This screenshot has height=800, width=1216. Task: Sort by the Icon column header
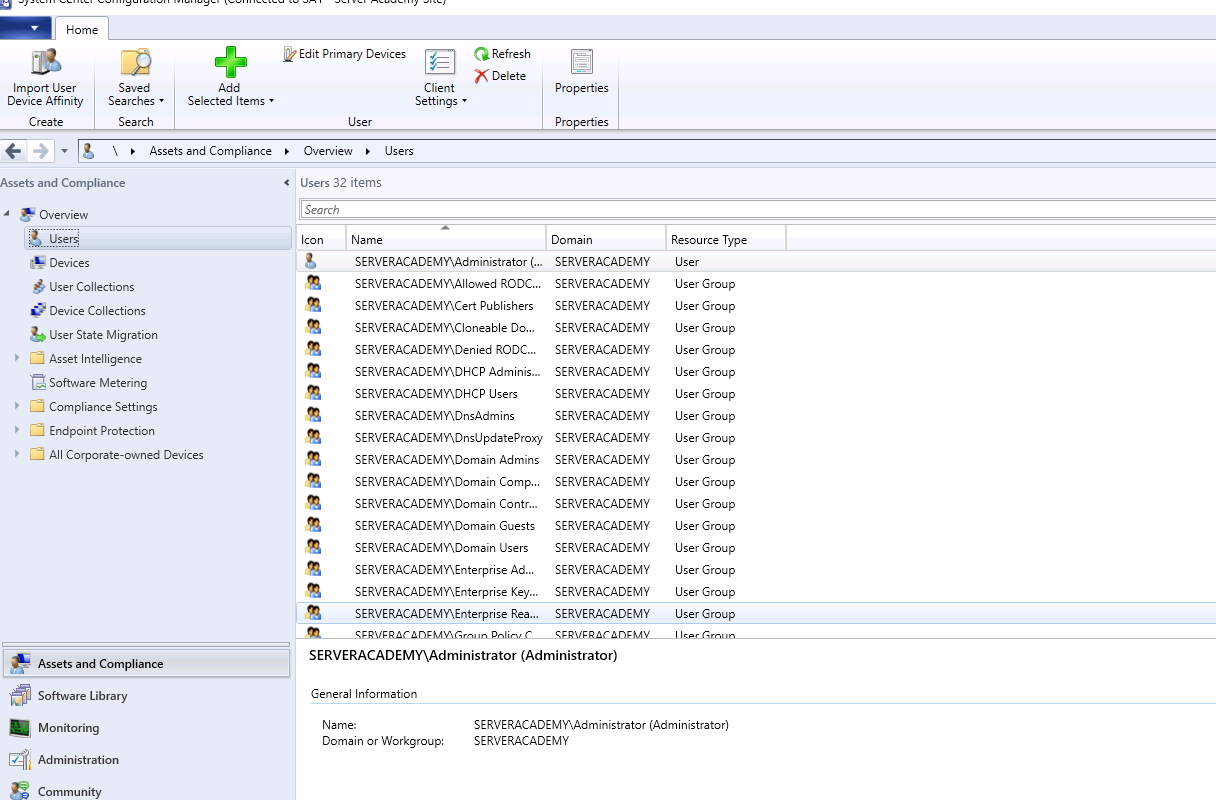322,240
